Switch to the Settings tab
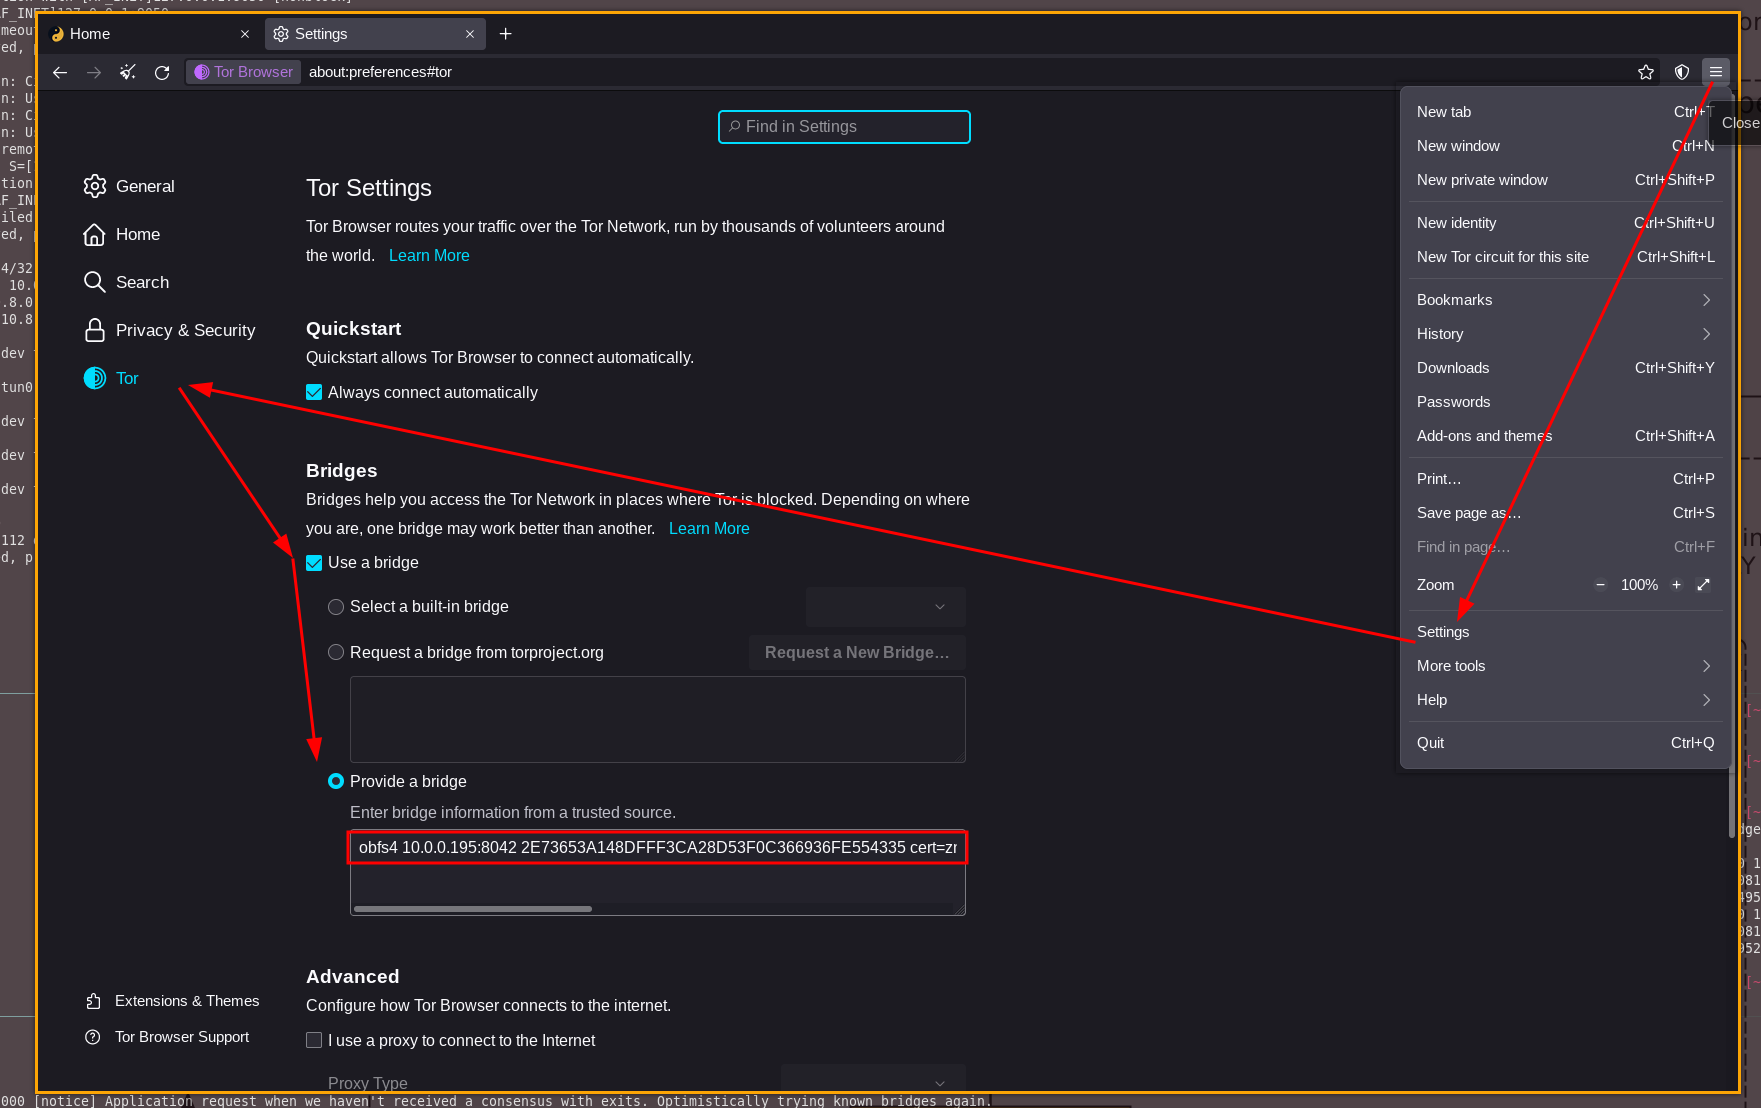1761x1108 pixels. pyautogui.click(x=376, y=34)
